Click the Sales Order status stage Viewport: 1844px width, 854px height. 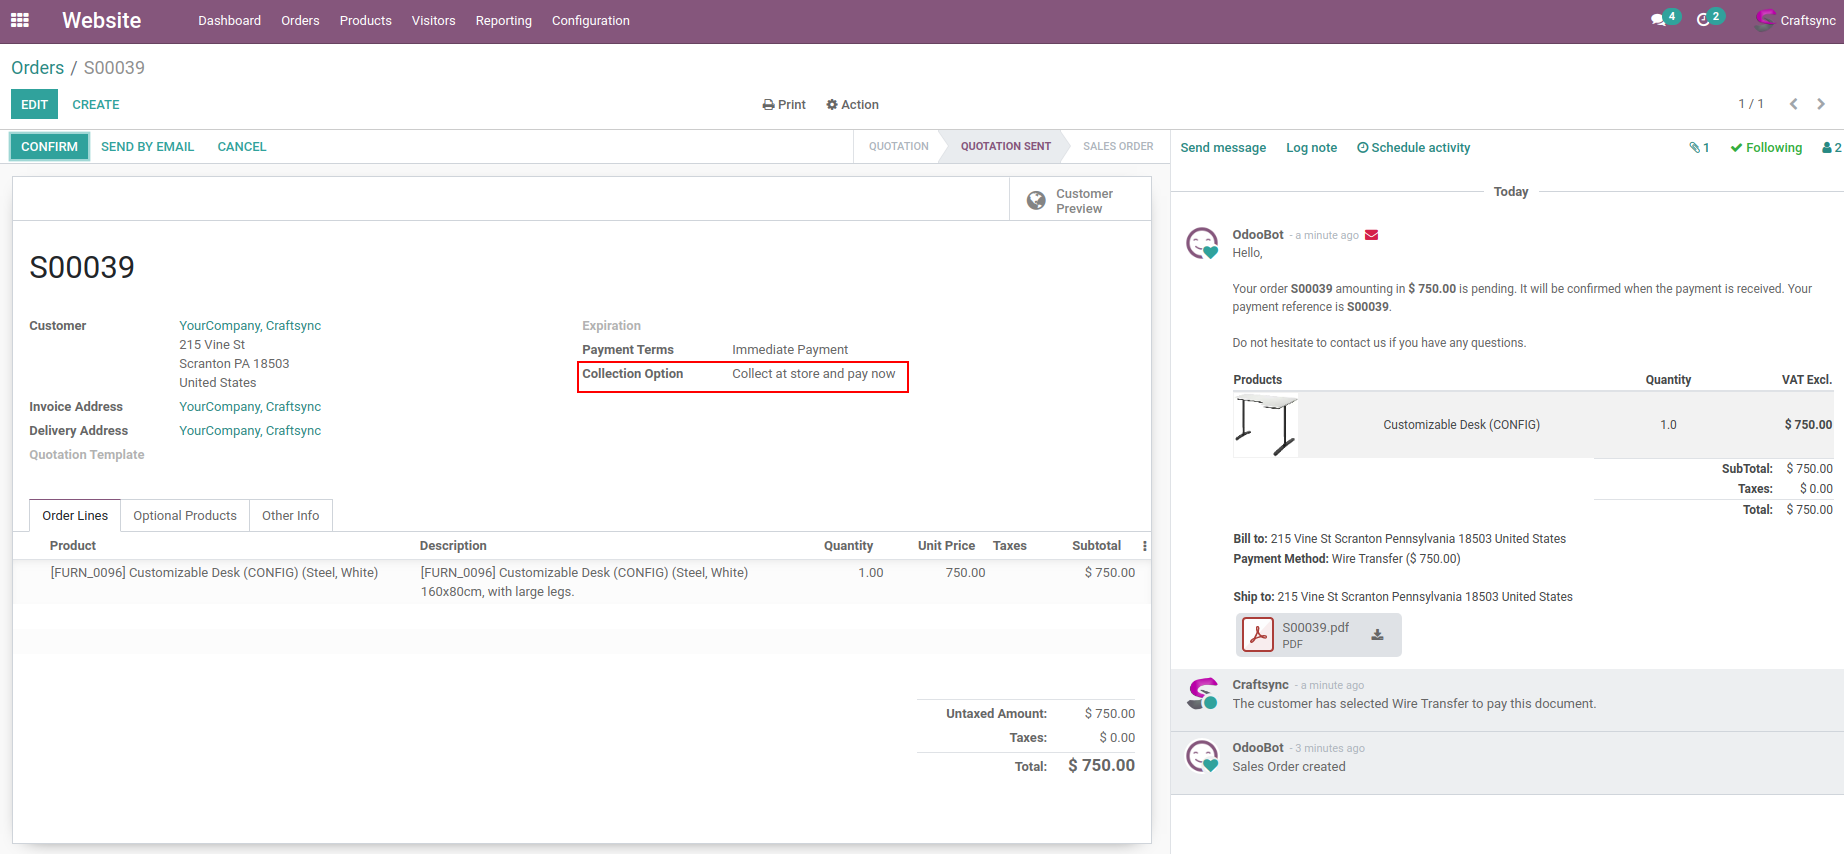coord(1117,147)
